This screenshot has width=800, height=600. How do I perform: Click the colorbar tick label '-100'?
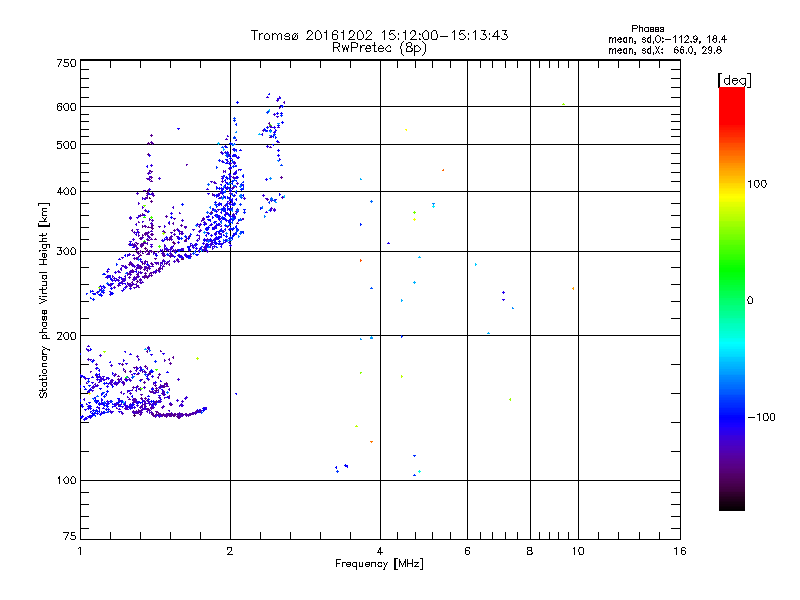click(762, 417)
